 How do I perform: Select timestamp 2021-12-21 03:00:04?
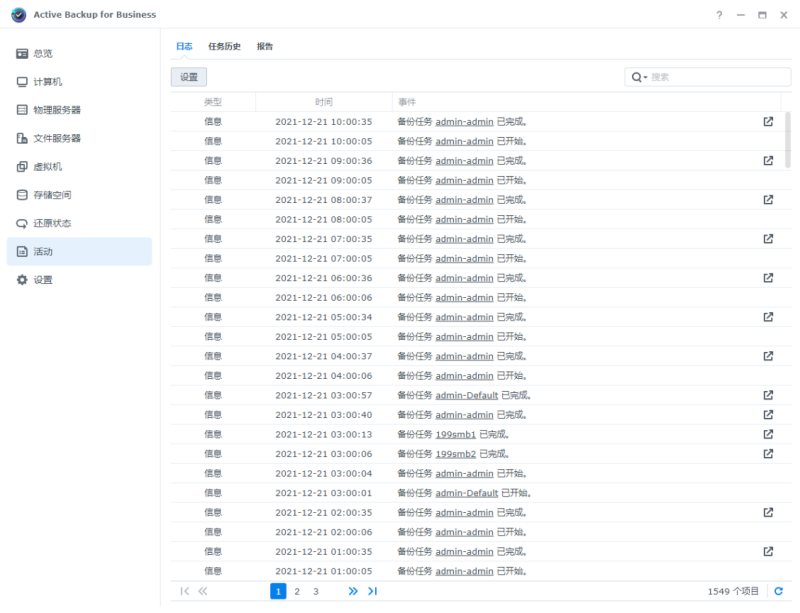pyautogui.click(x=323, y=474)
